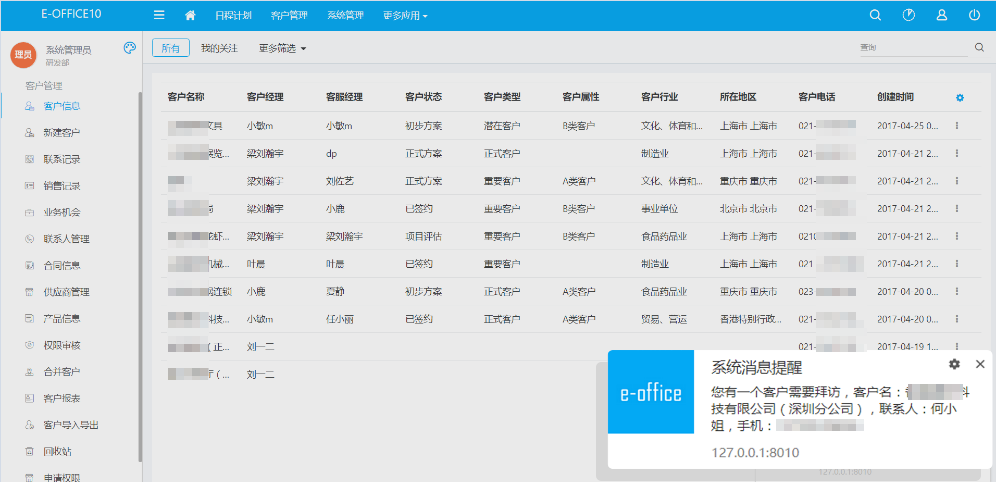Close the 系统消息提醒 notification
Image resolution: width=996 pixels, height=482 pixels.
coord(980,364)
